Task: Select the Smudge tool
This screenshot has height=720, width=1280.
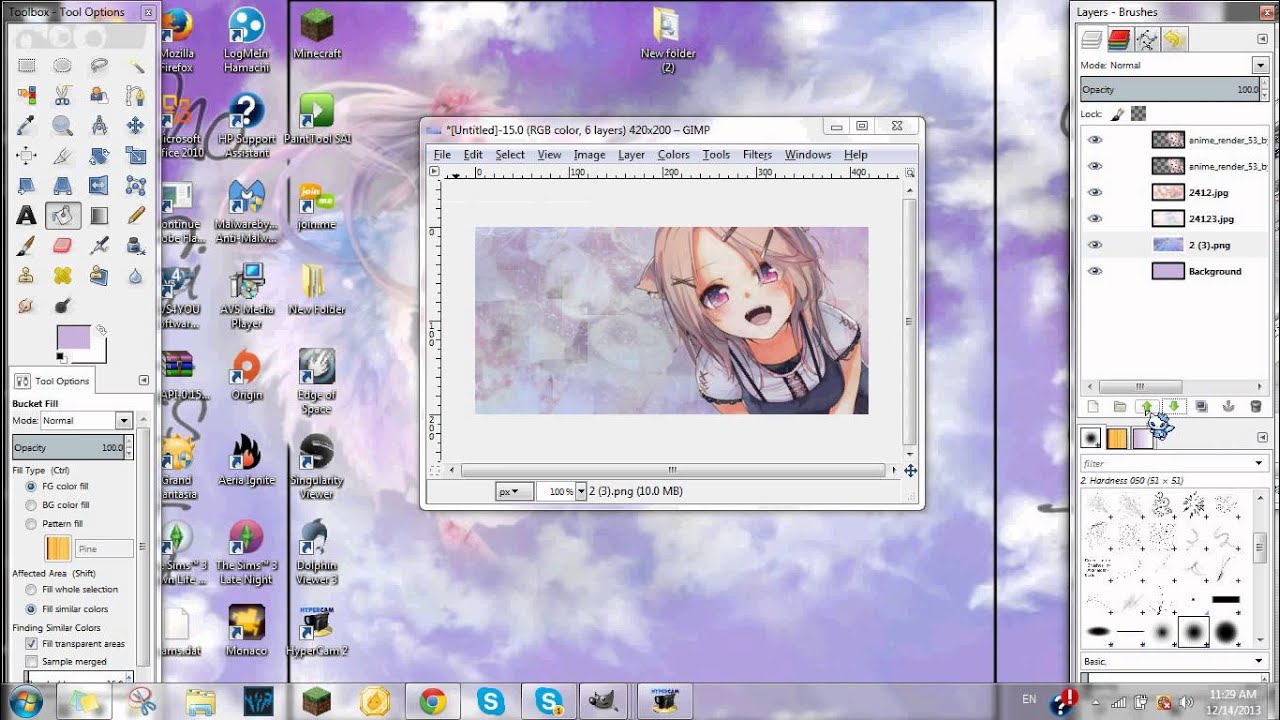Action: tap(26, 305)
